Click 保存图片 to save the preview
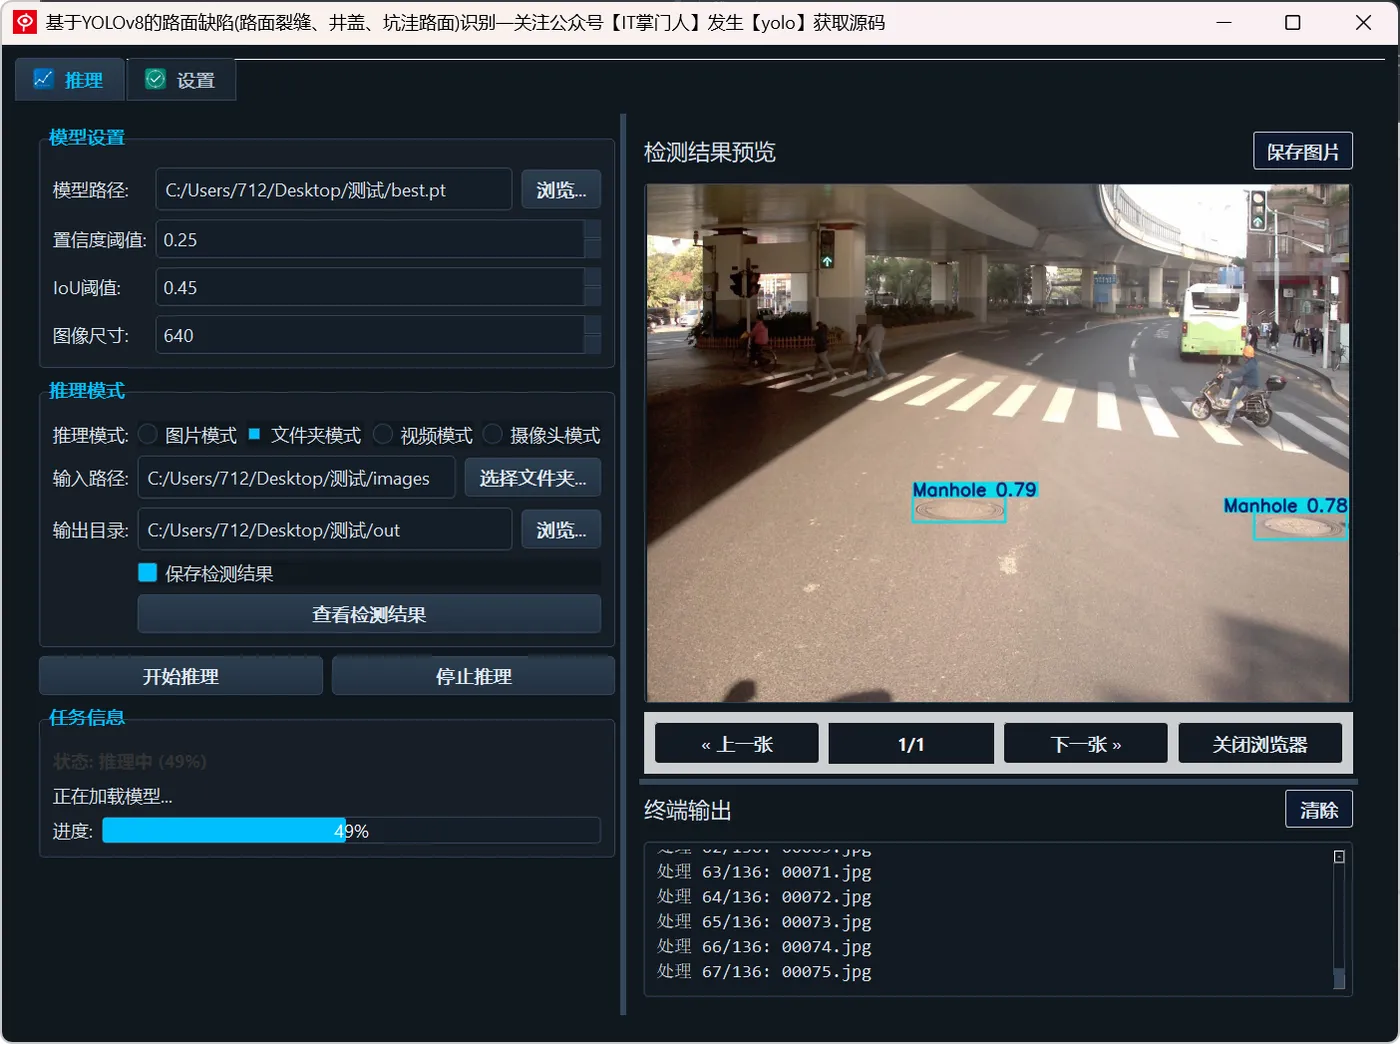 pyautogui.click(x=1303, y=152)
